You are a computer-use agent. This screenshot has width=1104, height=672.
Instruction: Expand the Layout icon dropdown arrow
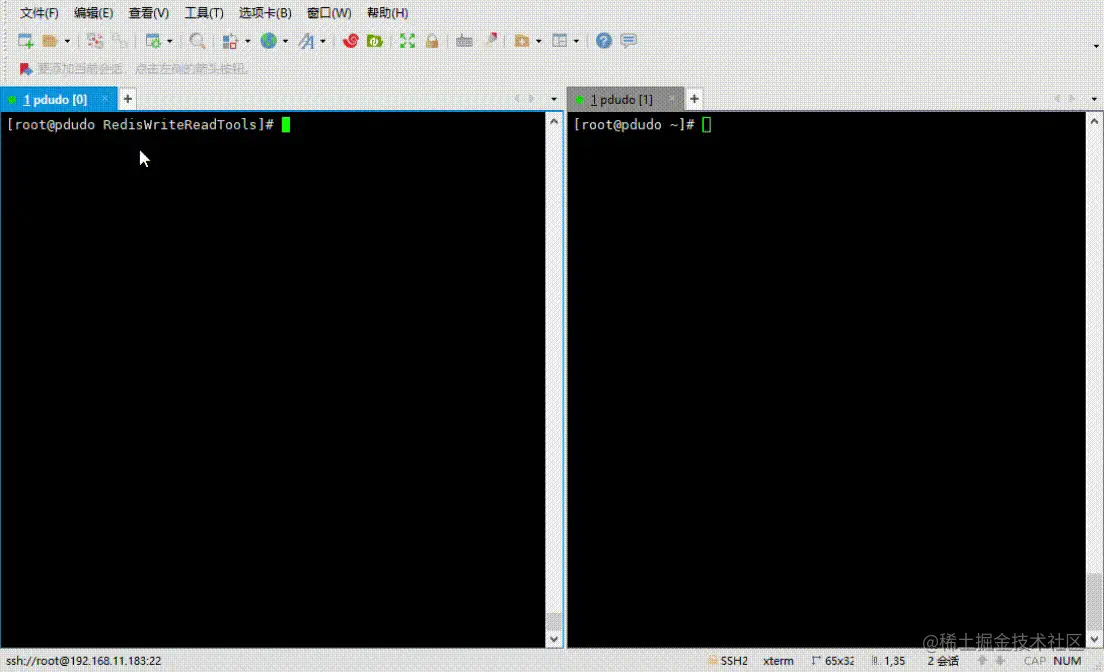click(576, 42)
